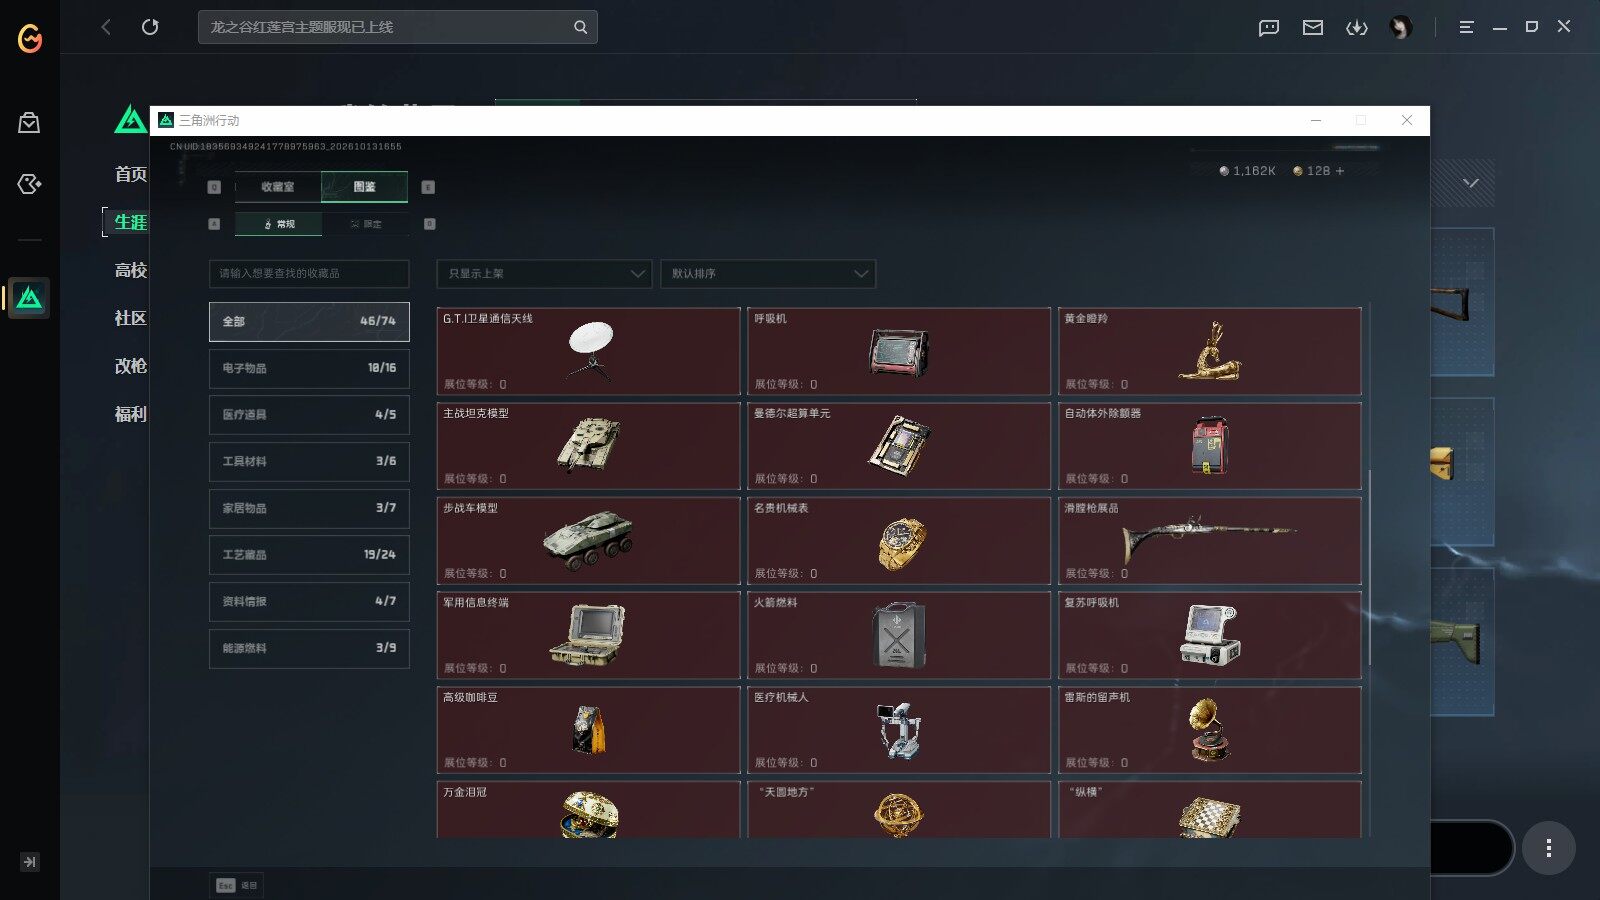This screenshot has width=1600, height=900.
Task: Click the collection list vertical scrollbar
Action: coord(1369,568)
